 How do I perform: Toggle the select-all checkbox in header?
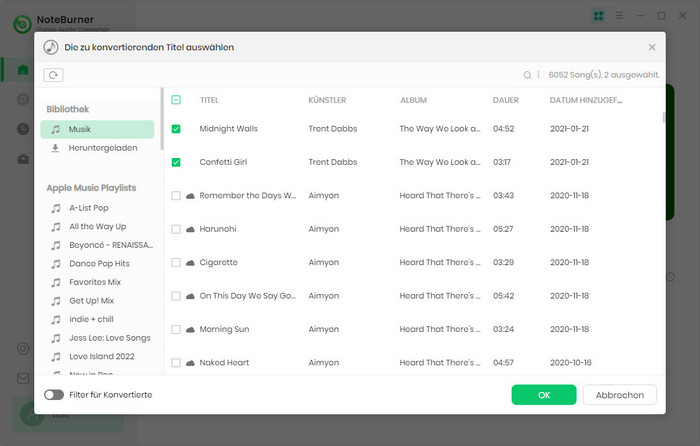176,100
